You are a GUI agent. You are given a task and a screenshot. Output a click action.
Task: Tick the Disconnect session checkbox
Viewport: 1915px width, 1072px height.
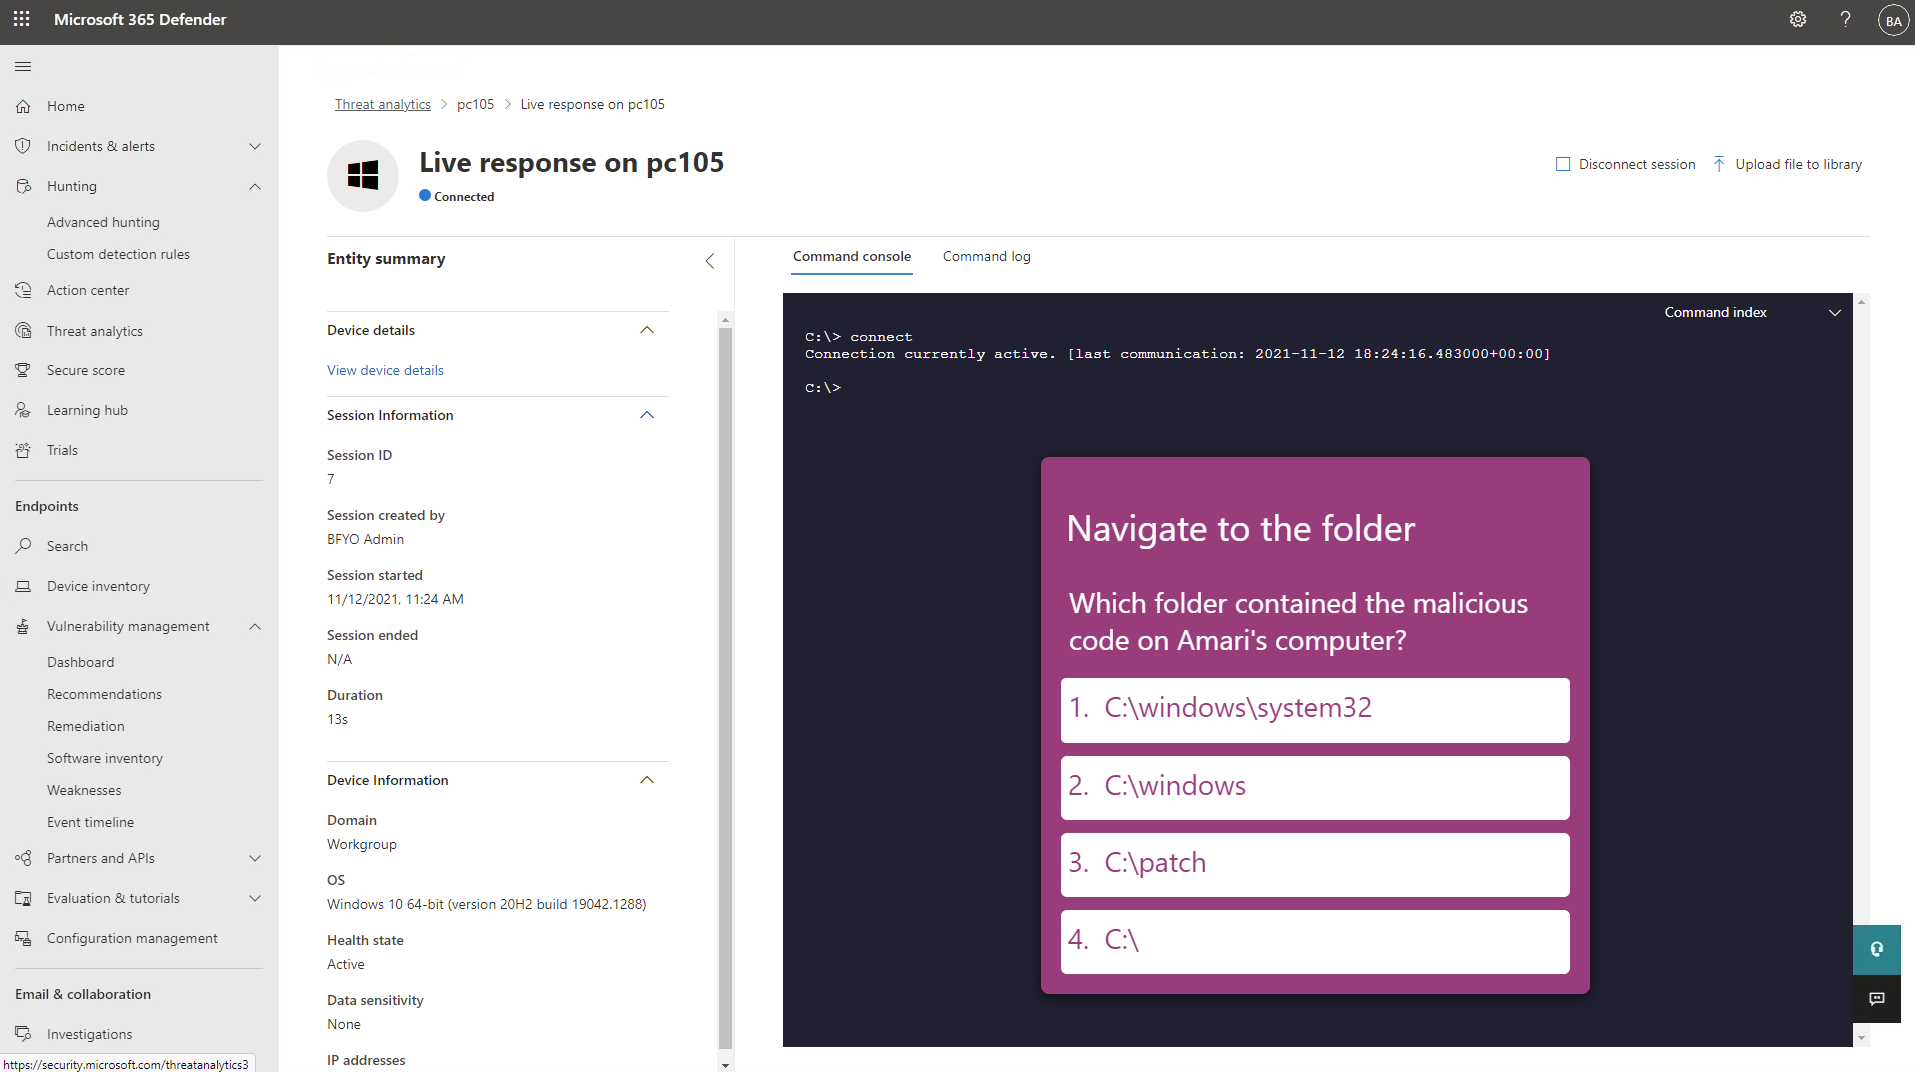pyautogui.click(x=1563, y=164)
